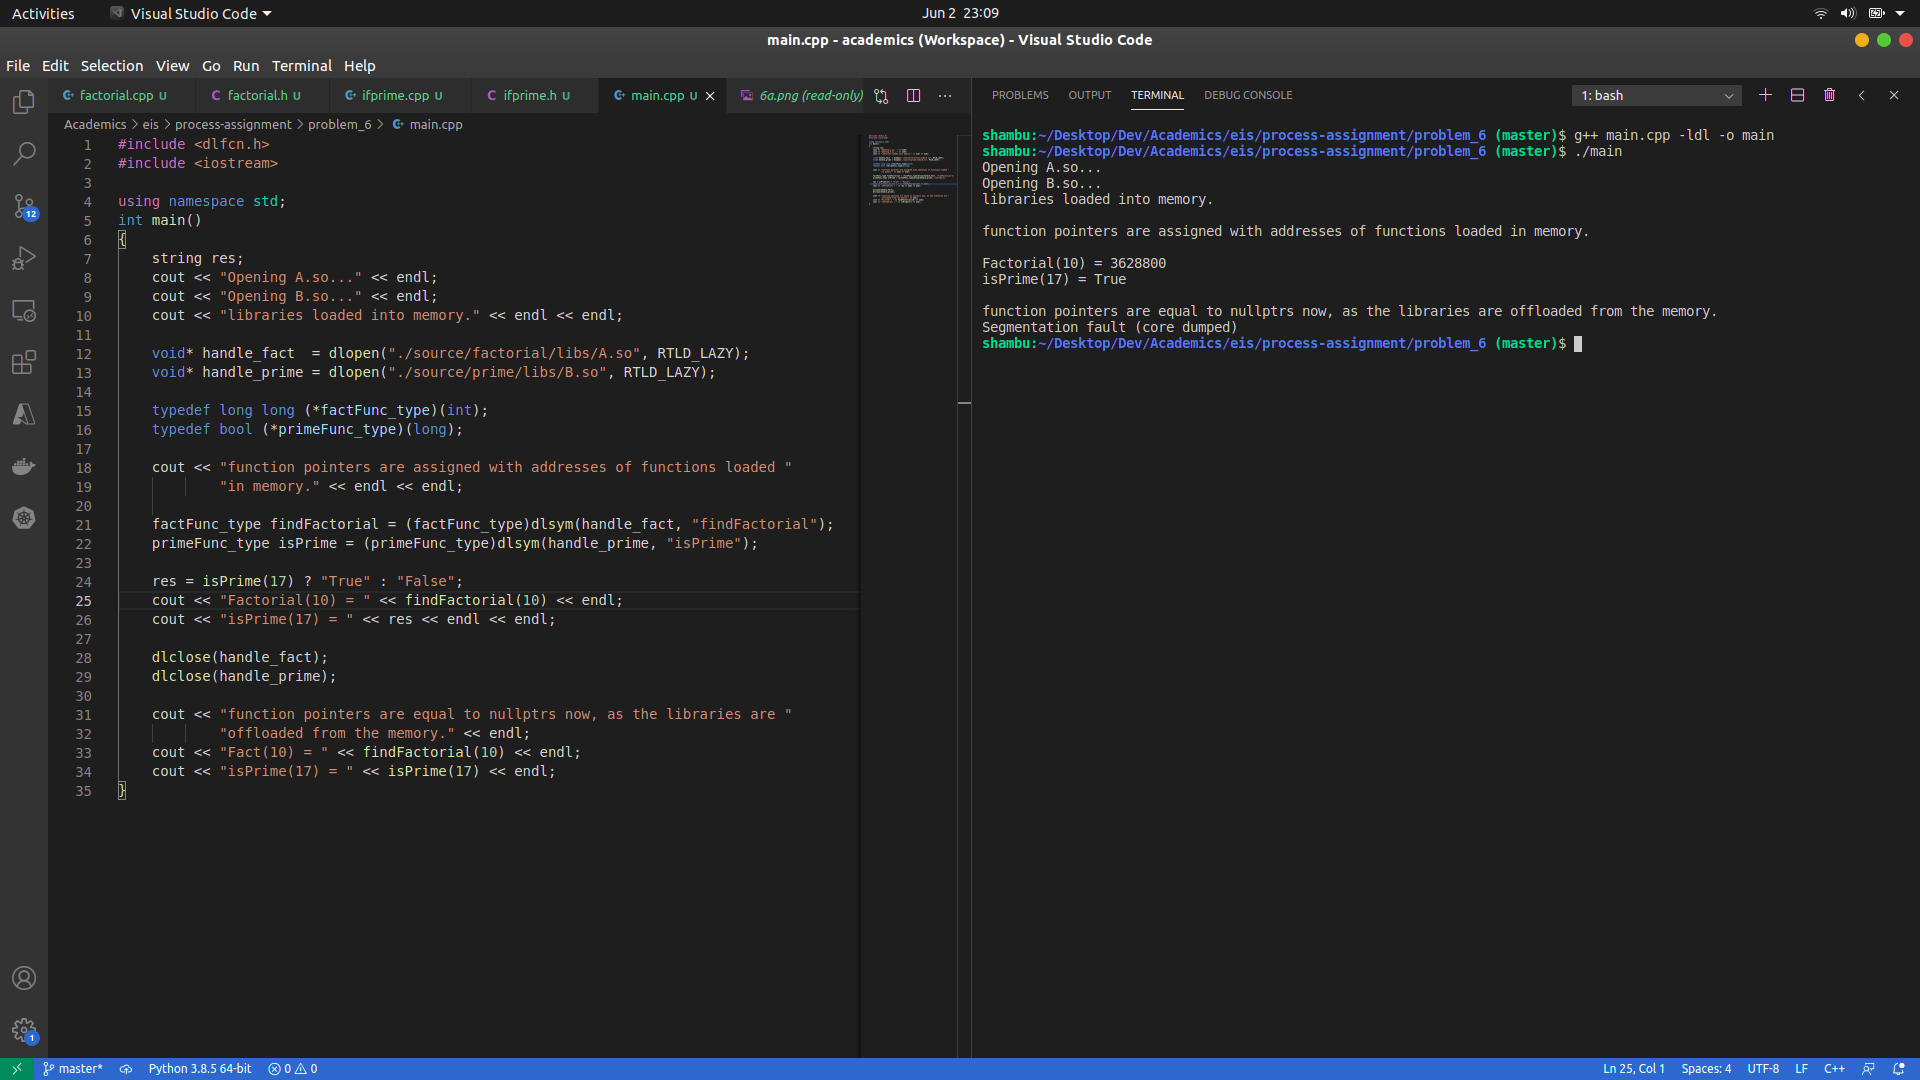The height and width of the screenshot is (1080, 1920).
Task: Close the main.cpp editor tab
Action: (710, 96)
